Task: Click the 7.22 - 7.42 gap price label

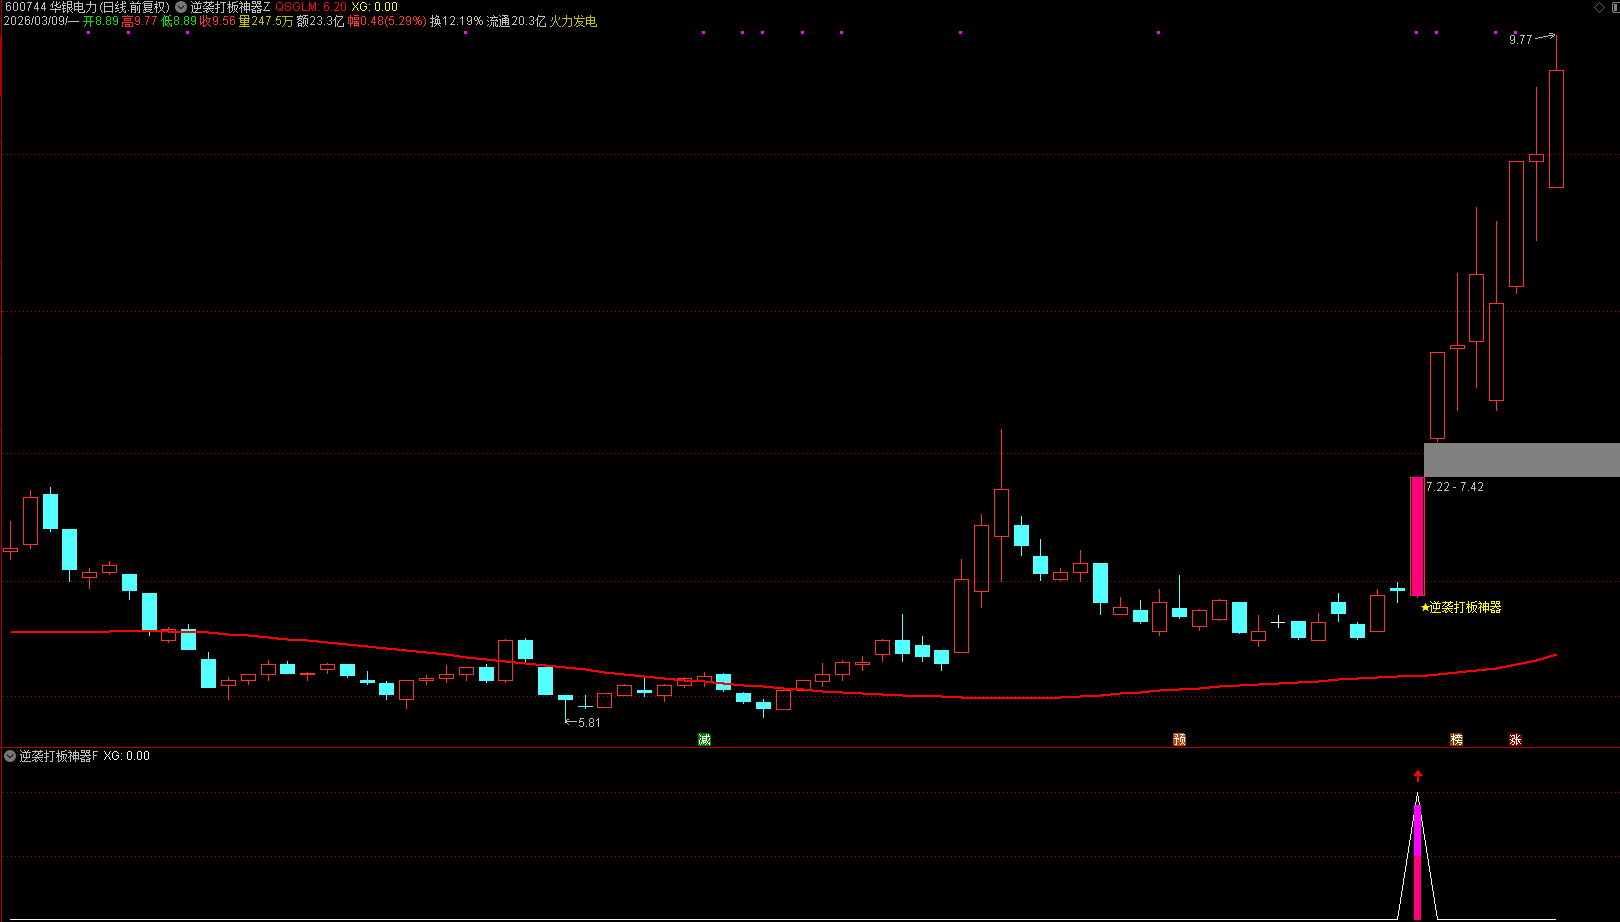Action: 1455,487
